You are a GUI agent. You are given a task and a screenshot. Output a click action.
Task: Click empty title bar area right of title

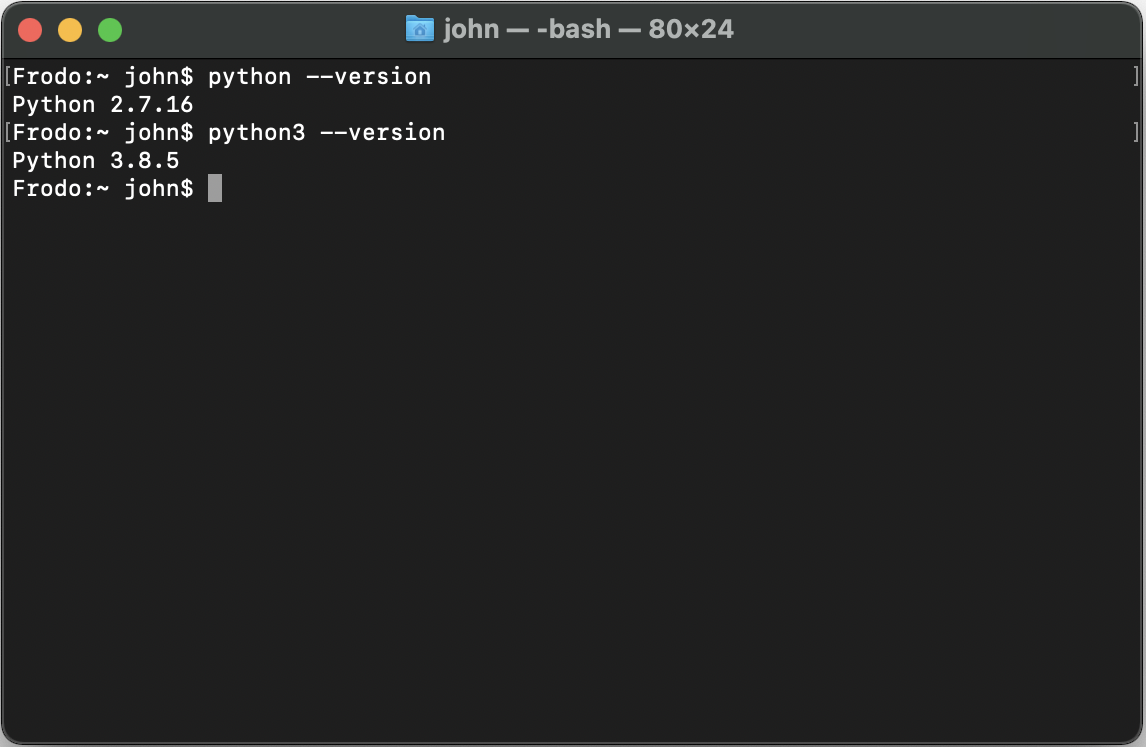936,29
